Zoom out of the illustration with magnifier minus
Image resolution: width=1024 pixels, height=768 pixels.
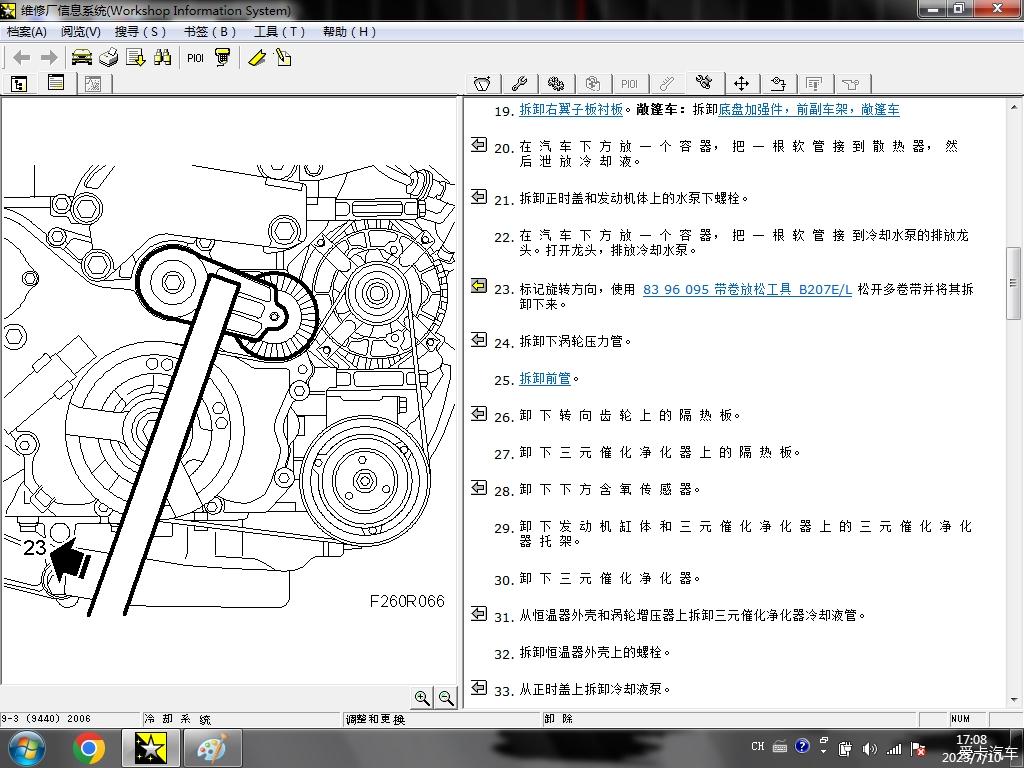click(x=446, y=698)
